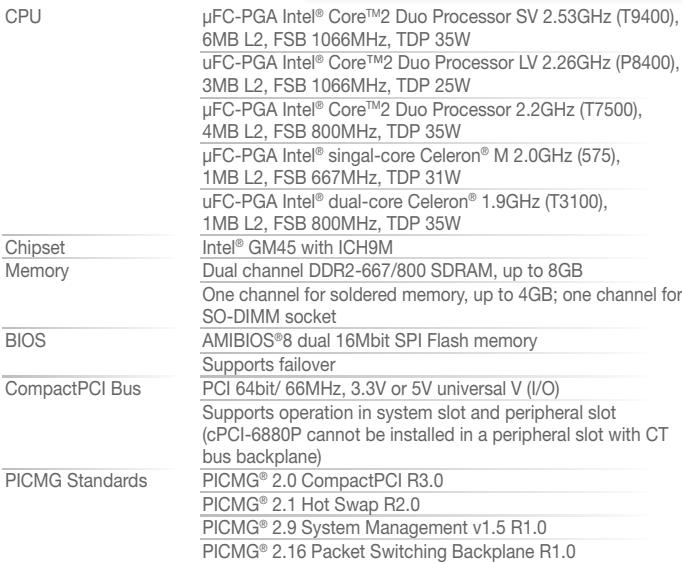
Task: Click the Celeron M 575 processor line
Action: click(x=411, y=166)
